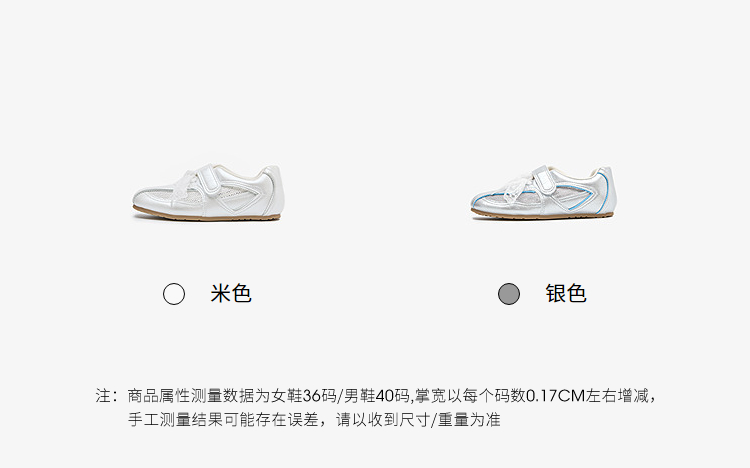
Task: Click the 男鞋40码 text in note
Action: 376,396
